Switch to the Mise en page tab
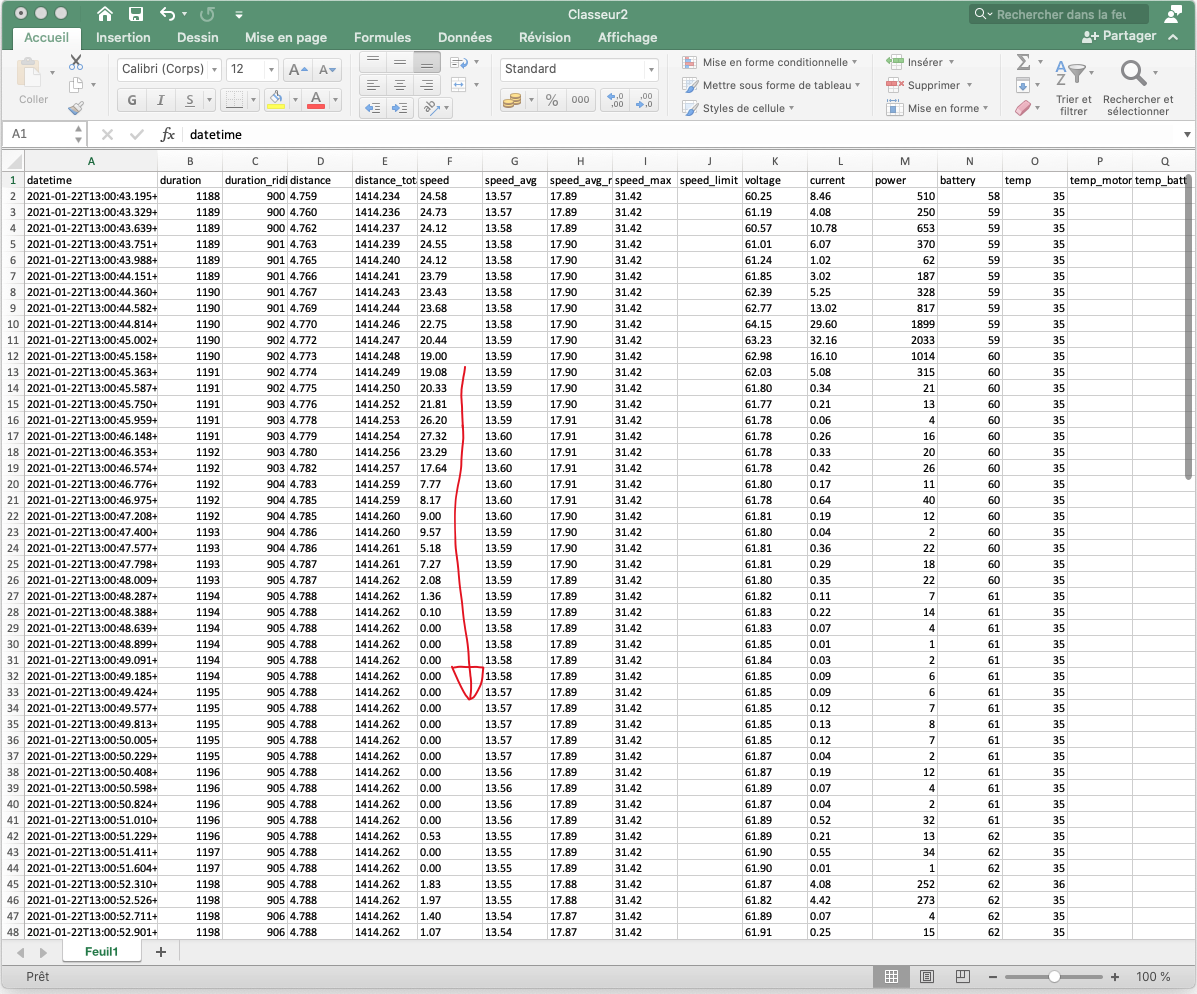The image size is (1197, 994). coord(286,37)
